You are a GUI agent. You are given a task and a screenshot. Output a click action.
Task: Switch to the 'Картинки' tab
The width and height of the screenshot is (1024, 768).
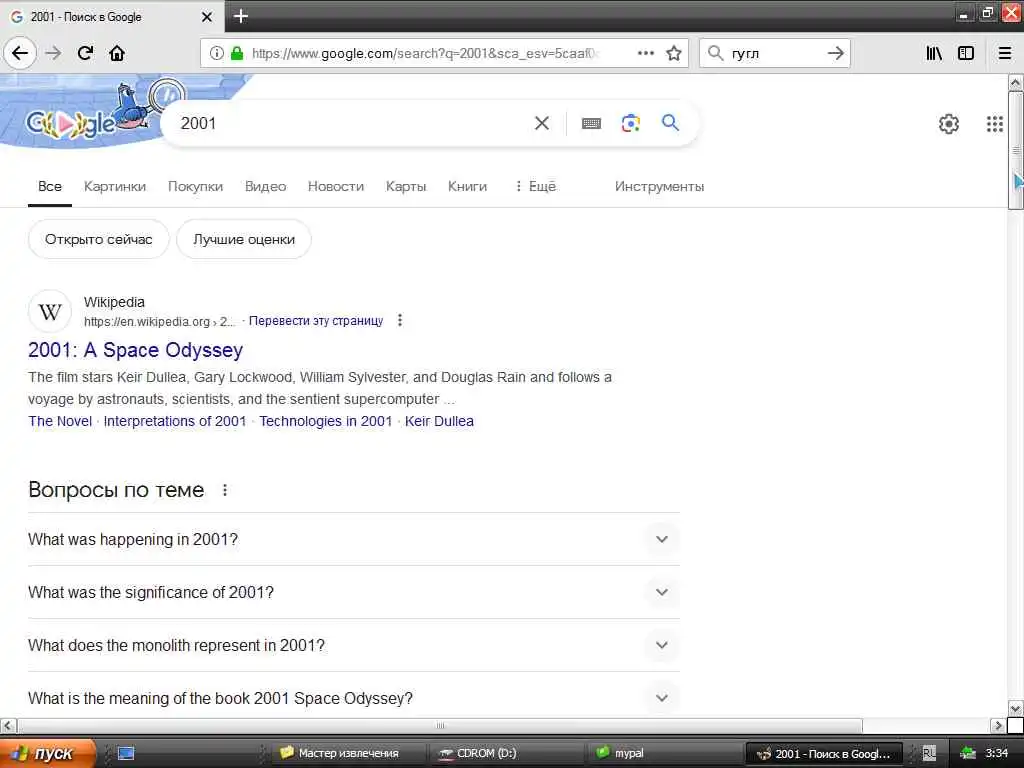[115, 186]
